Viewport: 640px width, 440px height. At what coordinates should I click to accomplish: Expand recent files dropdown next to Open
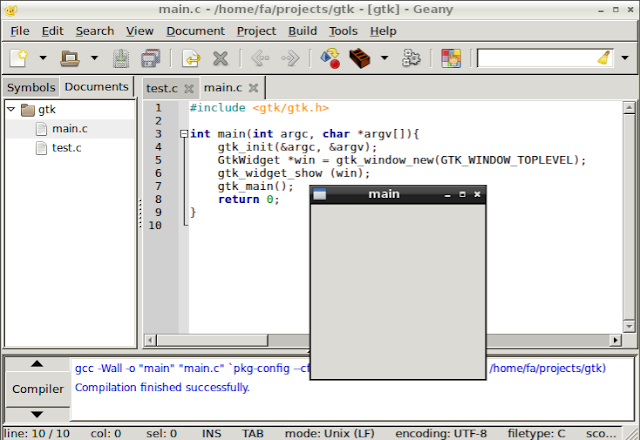[x=94, y=58]
